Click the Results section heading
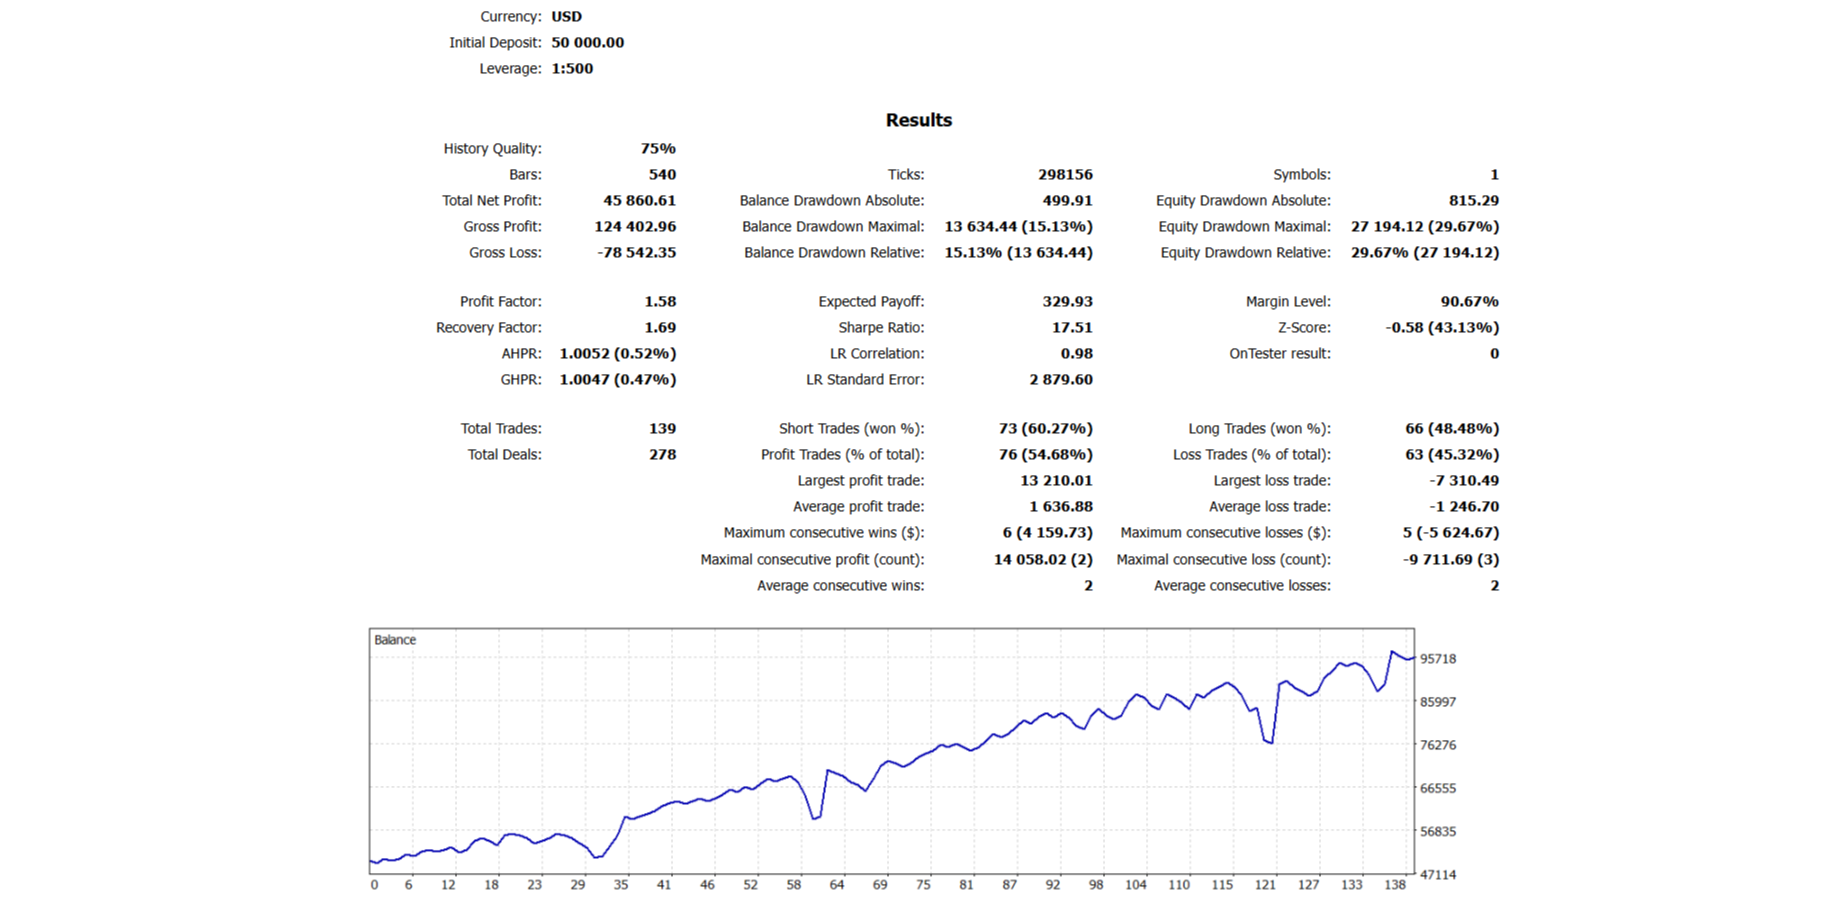This screenshot has width=1835, height=920. (x=918, y=120)
